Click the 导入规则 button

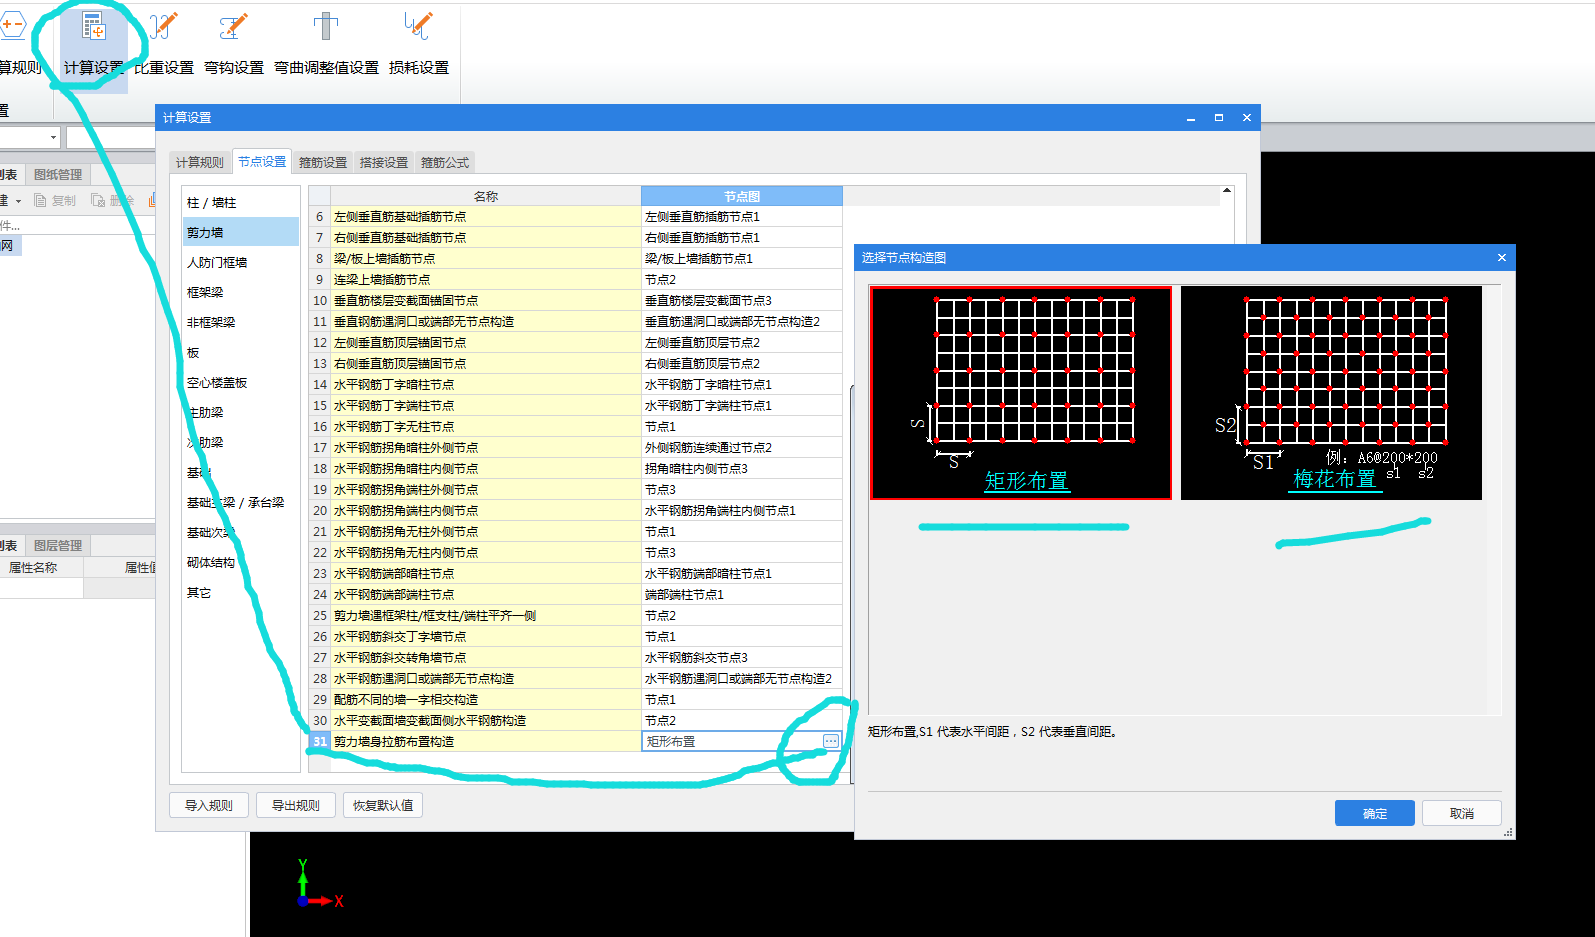pyautogui.click(x=209, y=805)
